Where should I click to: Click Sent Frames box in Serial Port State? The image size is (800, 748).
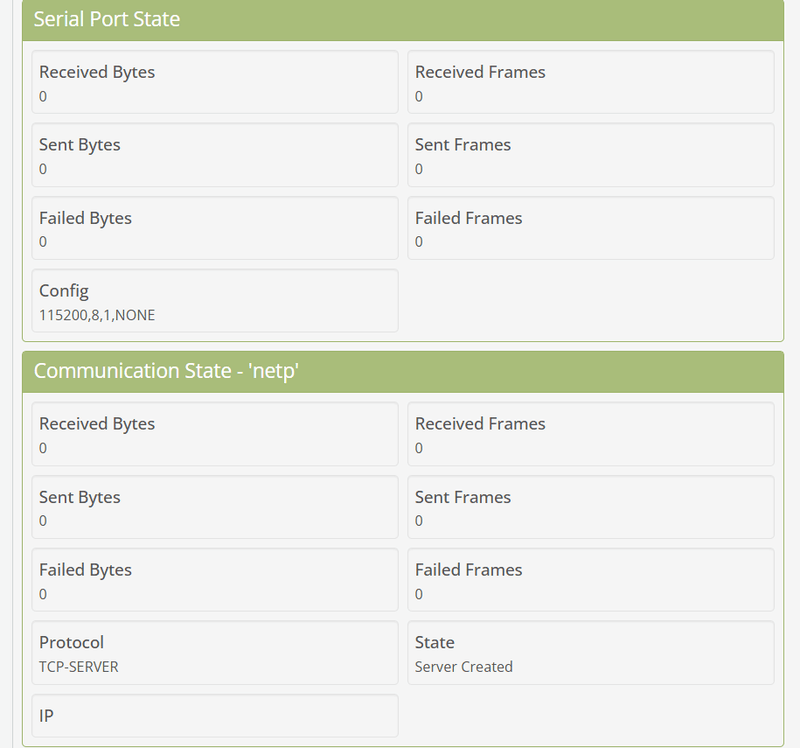pos(591,155)
